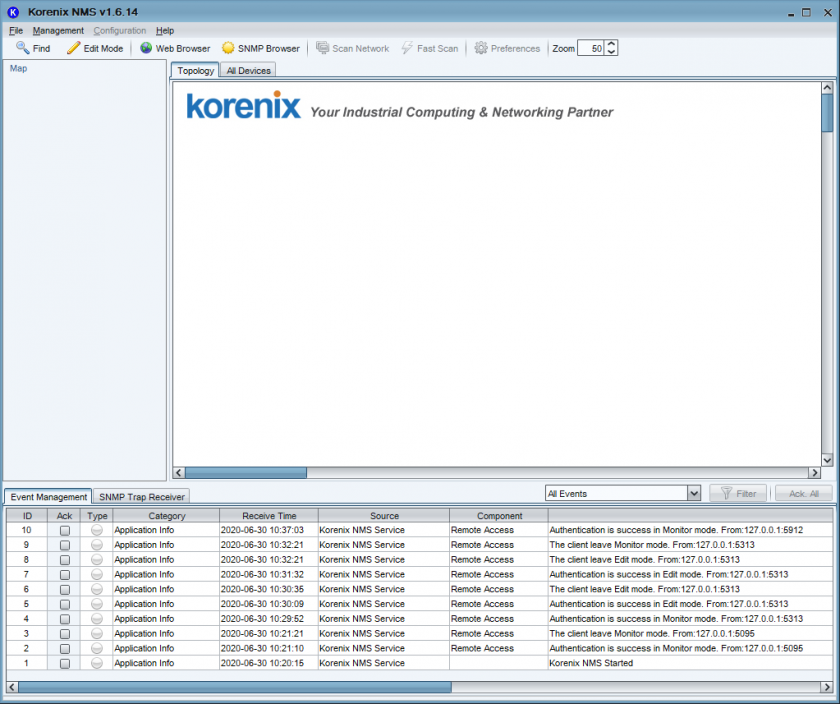Open the Management menu
Viewport: 840px width, 704px height.
[x=58, y=31]
